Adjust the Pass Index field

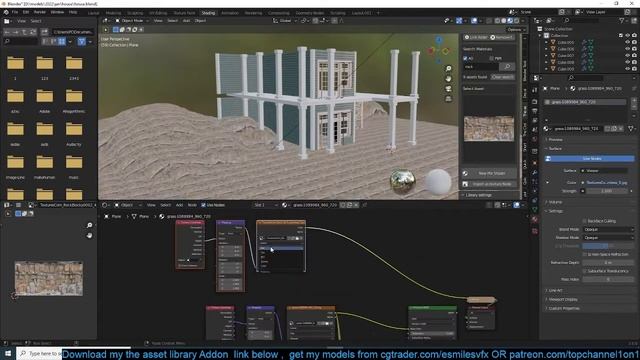pos(608,279)
